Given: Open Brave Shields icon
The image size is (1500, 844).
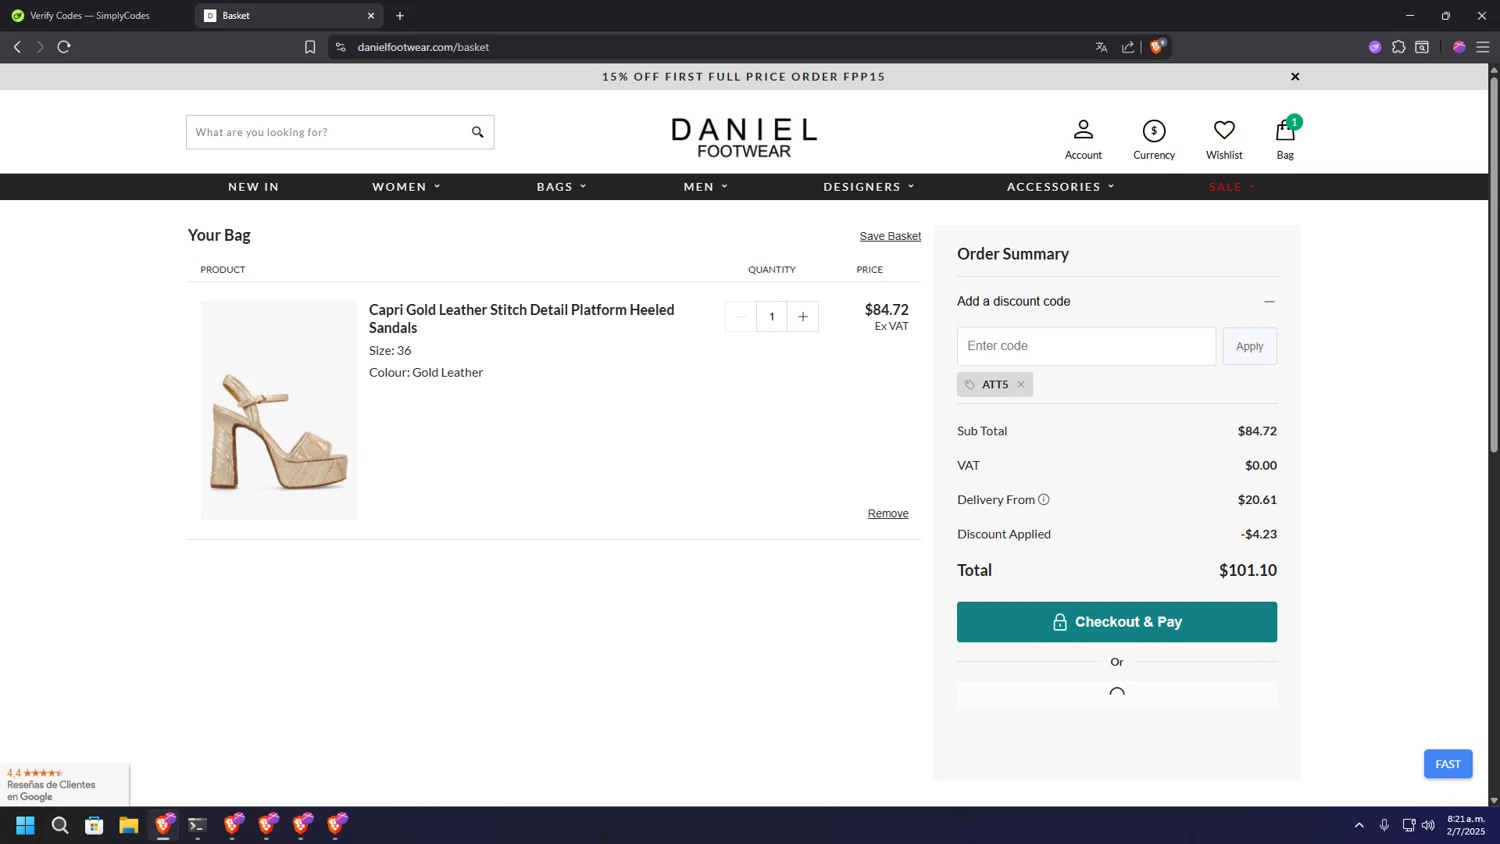Looking at the screenshot, I should click(1157, 47).
